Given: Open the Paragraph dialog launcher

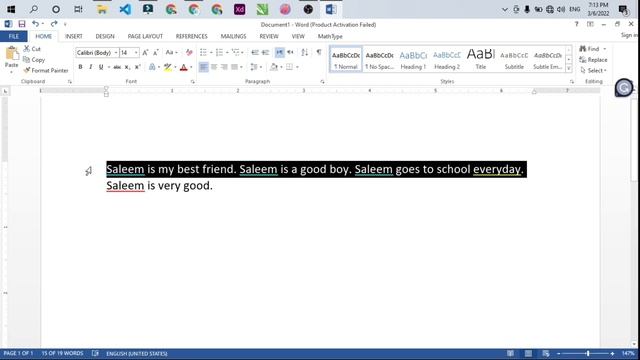Looking at the screenshot, I should click(322, 82).
